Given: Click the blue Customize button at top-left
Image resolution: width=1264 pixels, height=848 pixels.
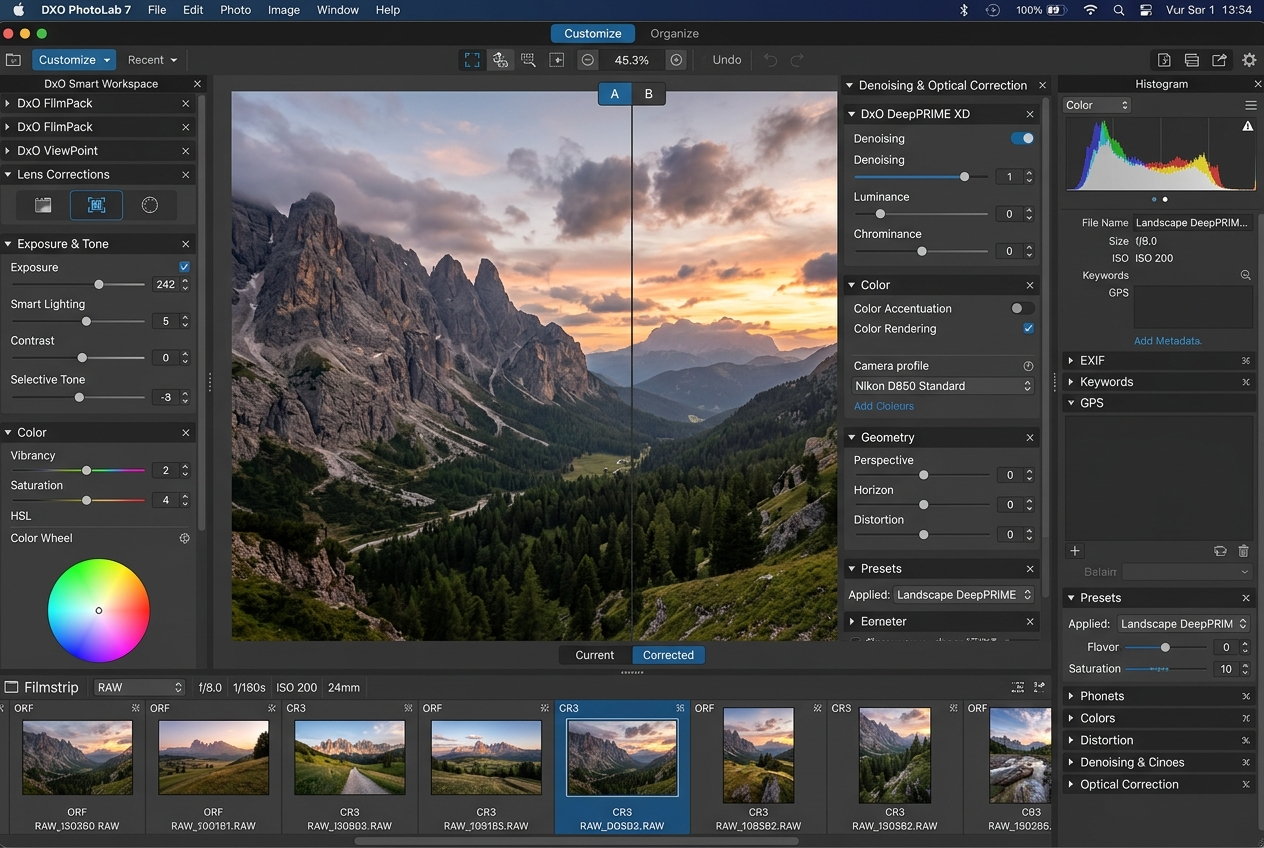Looking at the screenshot, I should [x=74, y=60].
